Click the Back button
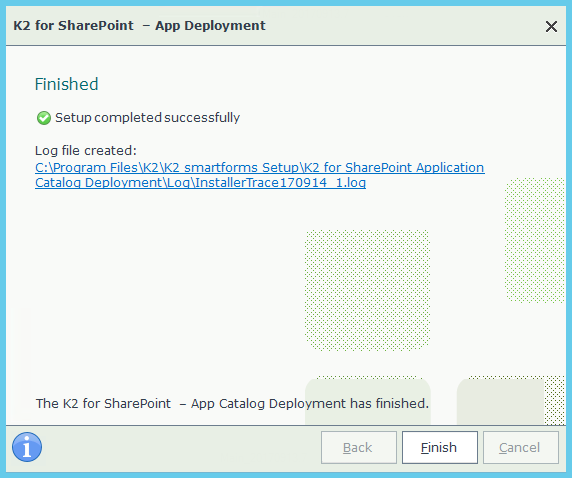The height and width of the screenshot is (478, 572). [359, 447]
